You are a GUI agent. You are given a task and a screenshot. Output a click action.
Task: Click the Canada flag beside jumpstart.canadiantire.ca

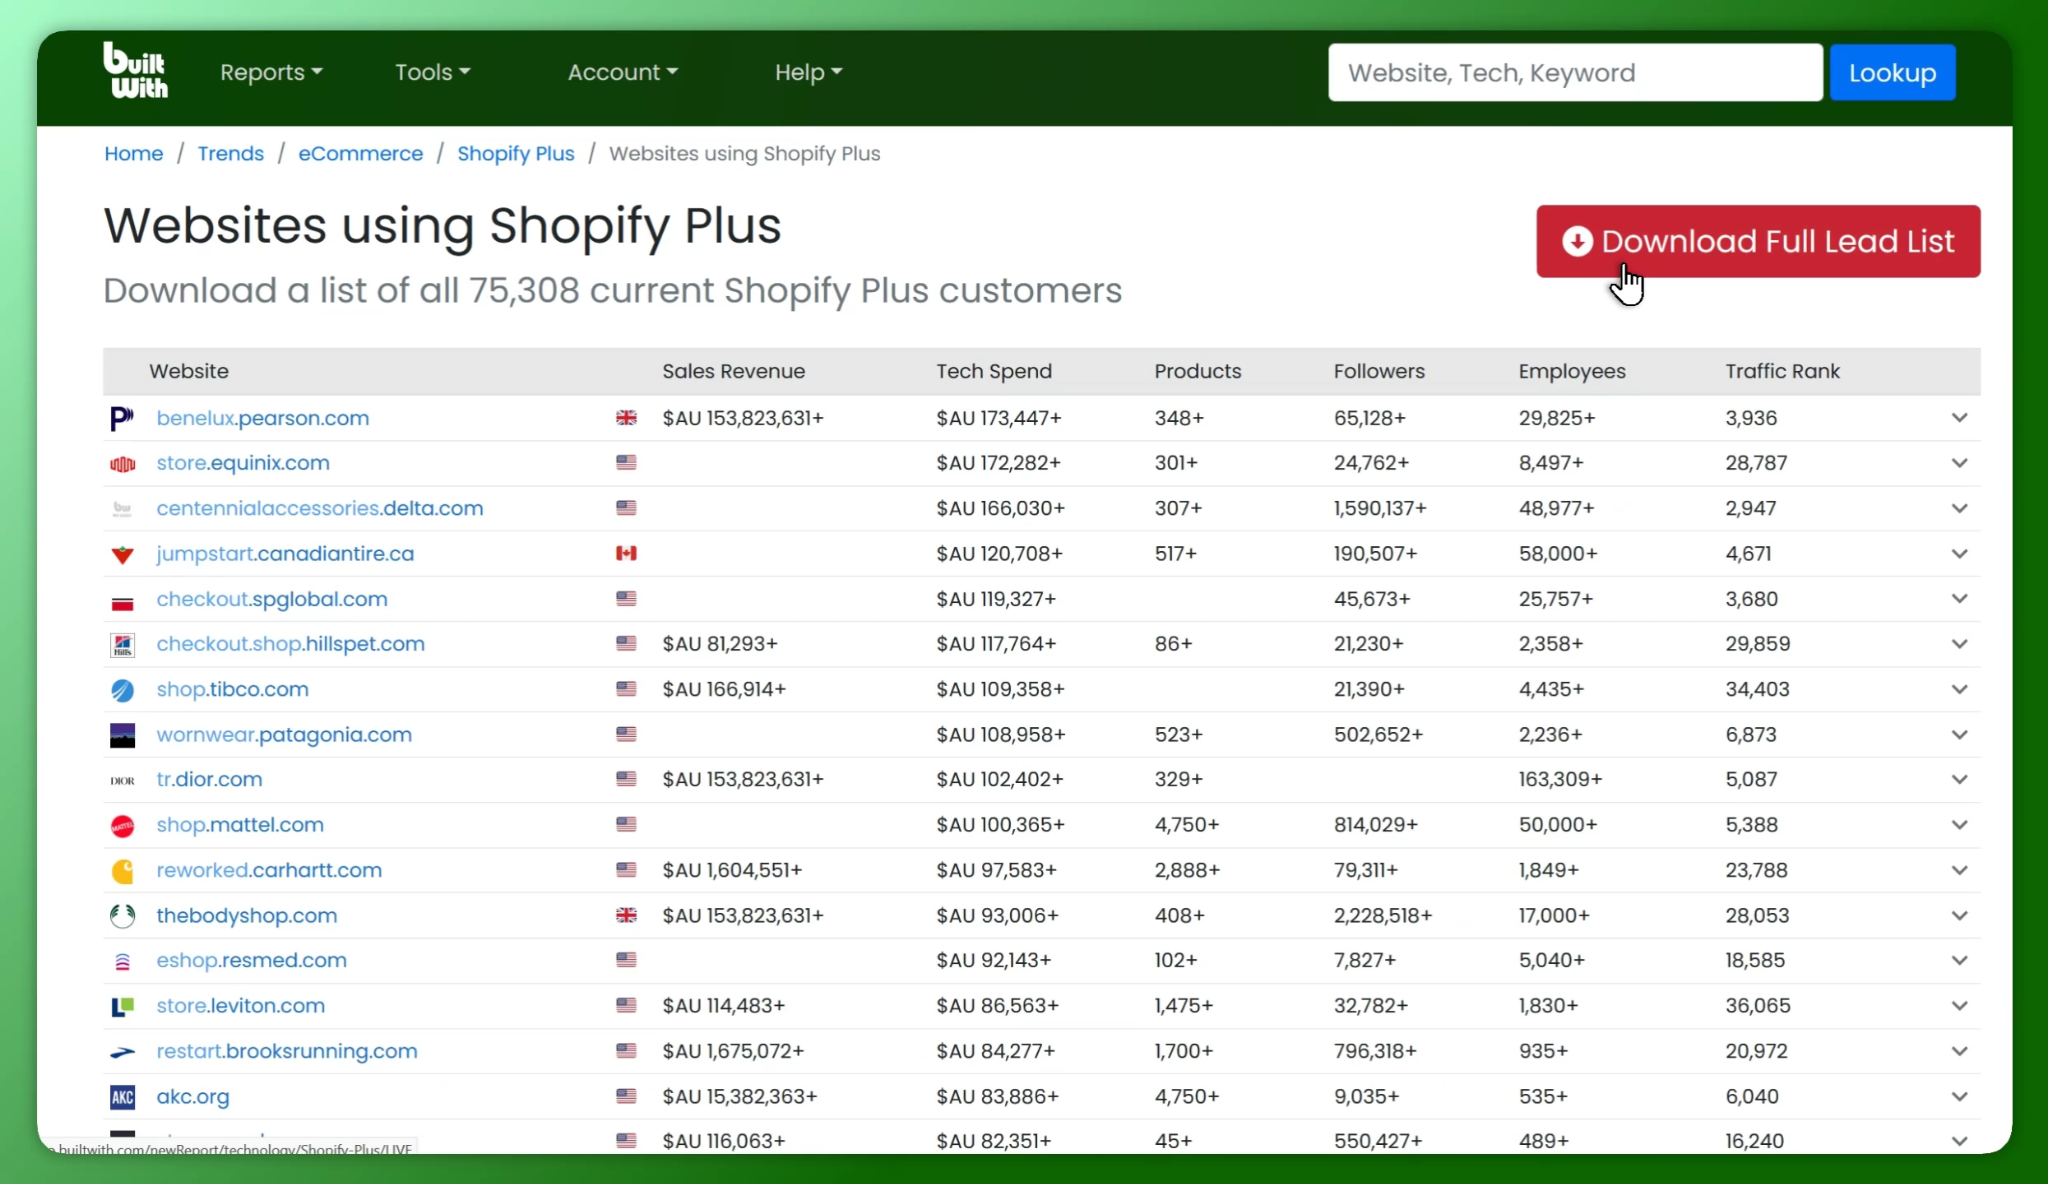626,553
